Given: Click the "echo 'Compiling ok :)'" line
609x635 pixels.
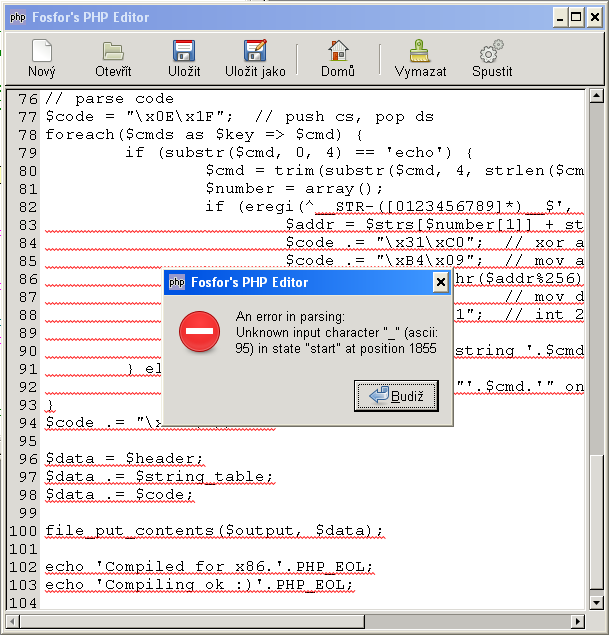Looking at the screenshot, I should point(199,584).
